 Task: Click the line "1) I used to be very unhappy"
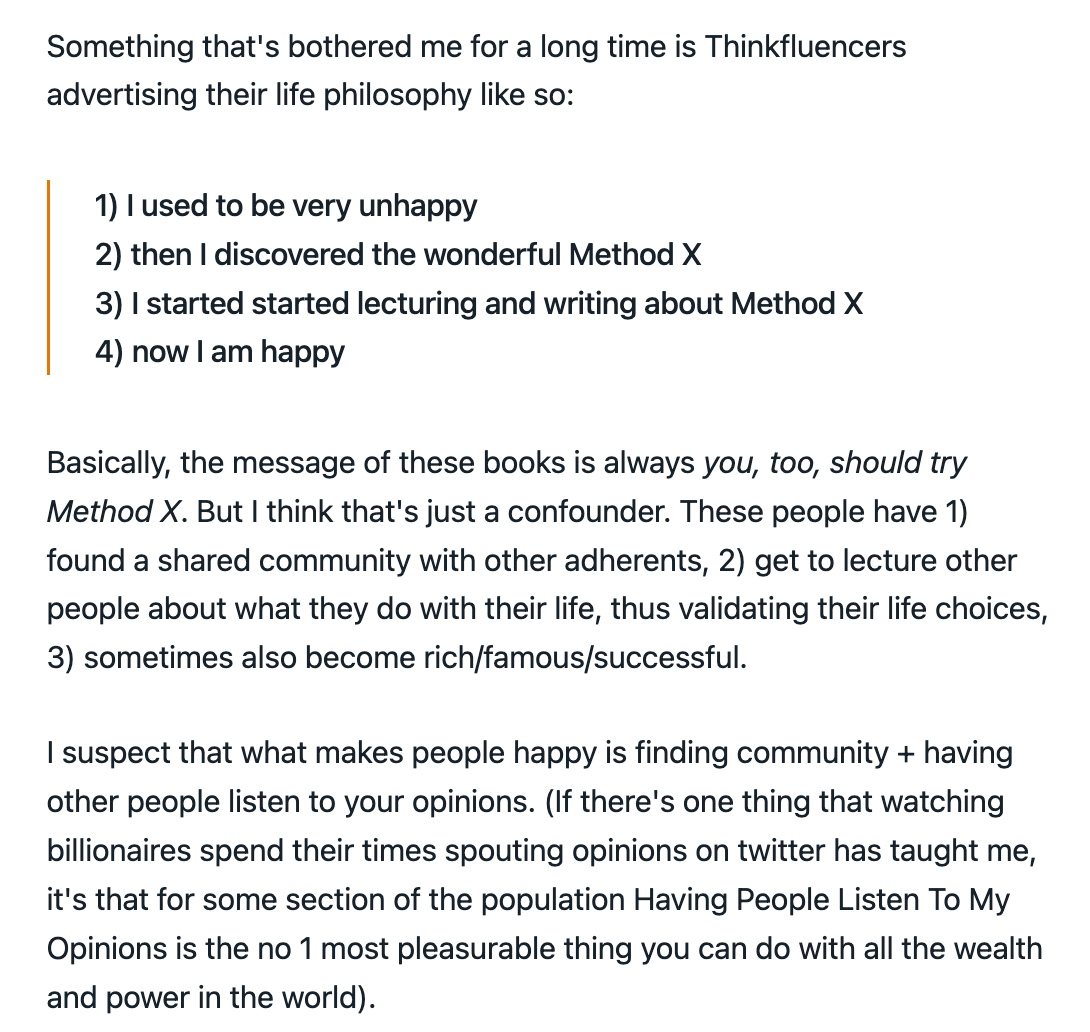pyautogui.click(x=286, y=206)
